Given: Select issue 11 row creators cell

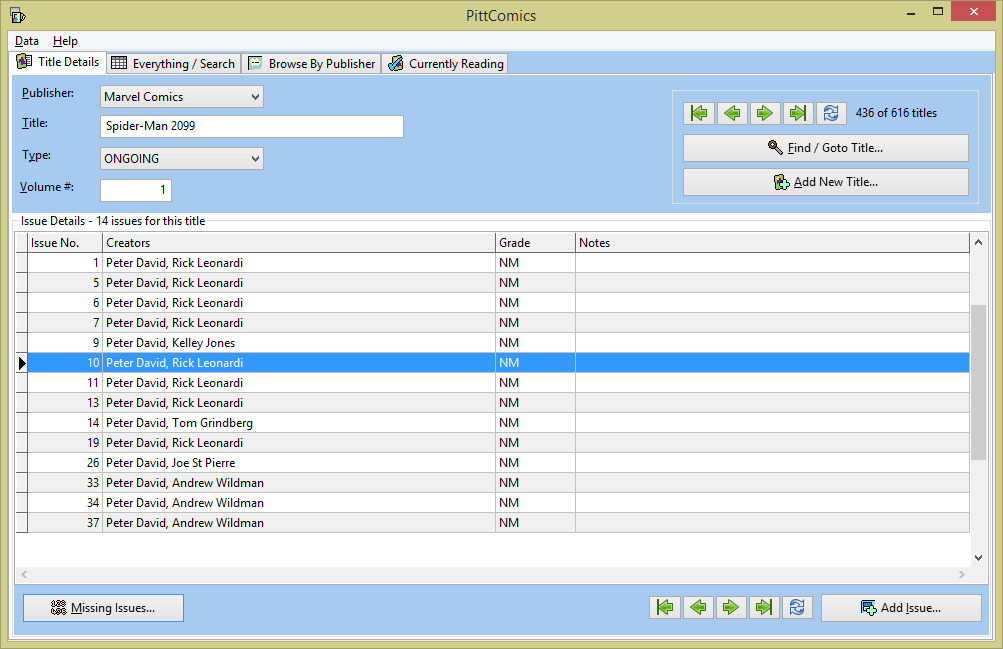Looking at the screenshot, I should click(x=299, y=383).
